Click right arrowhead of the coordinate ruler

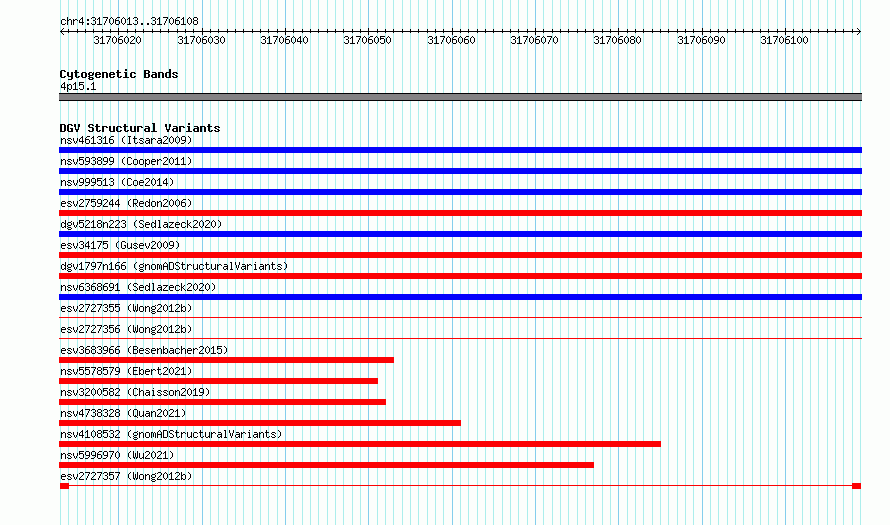859,31
